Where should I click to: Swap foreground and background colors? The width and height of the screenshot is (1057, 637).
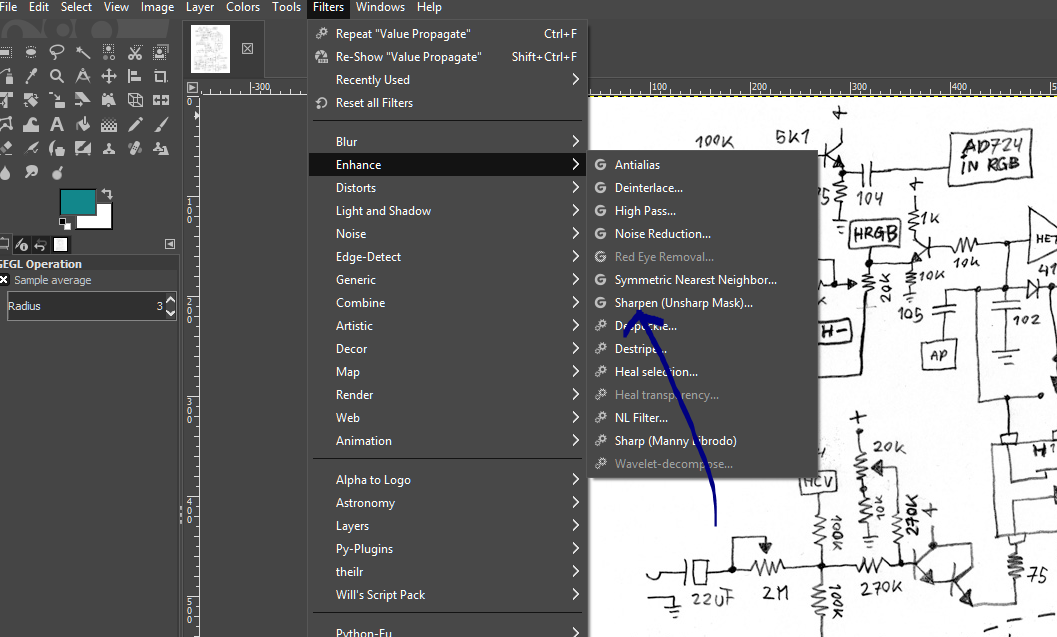coord(106,193)
